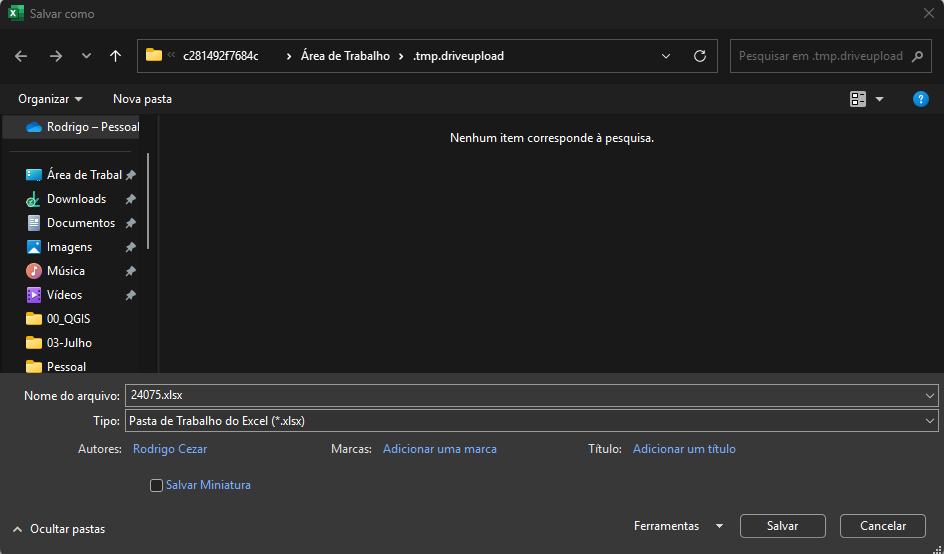This screenshot has height=554, width=944.
Task: Expand the file name suggestions dropdown
Action: coord(930,396)
